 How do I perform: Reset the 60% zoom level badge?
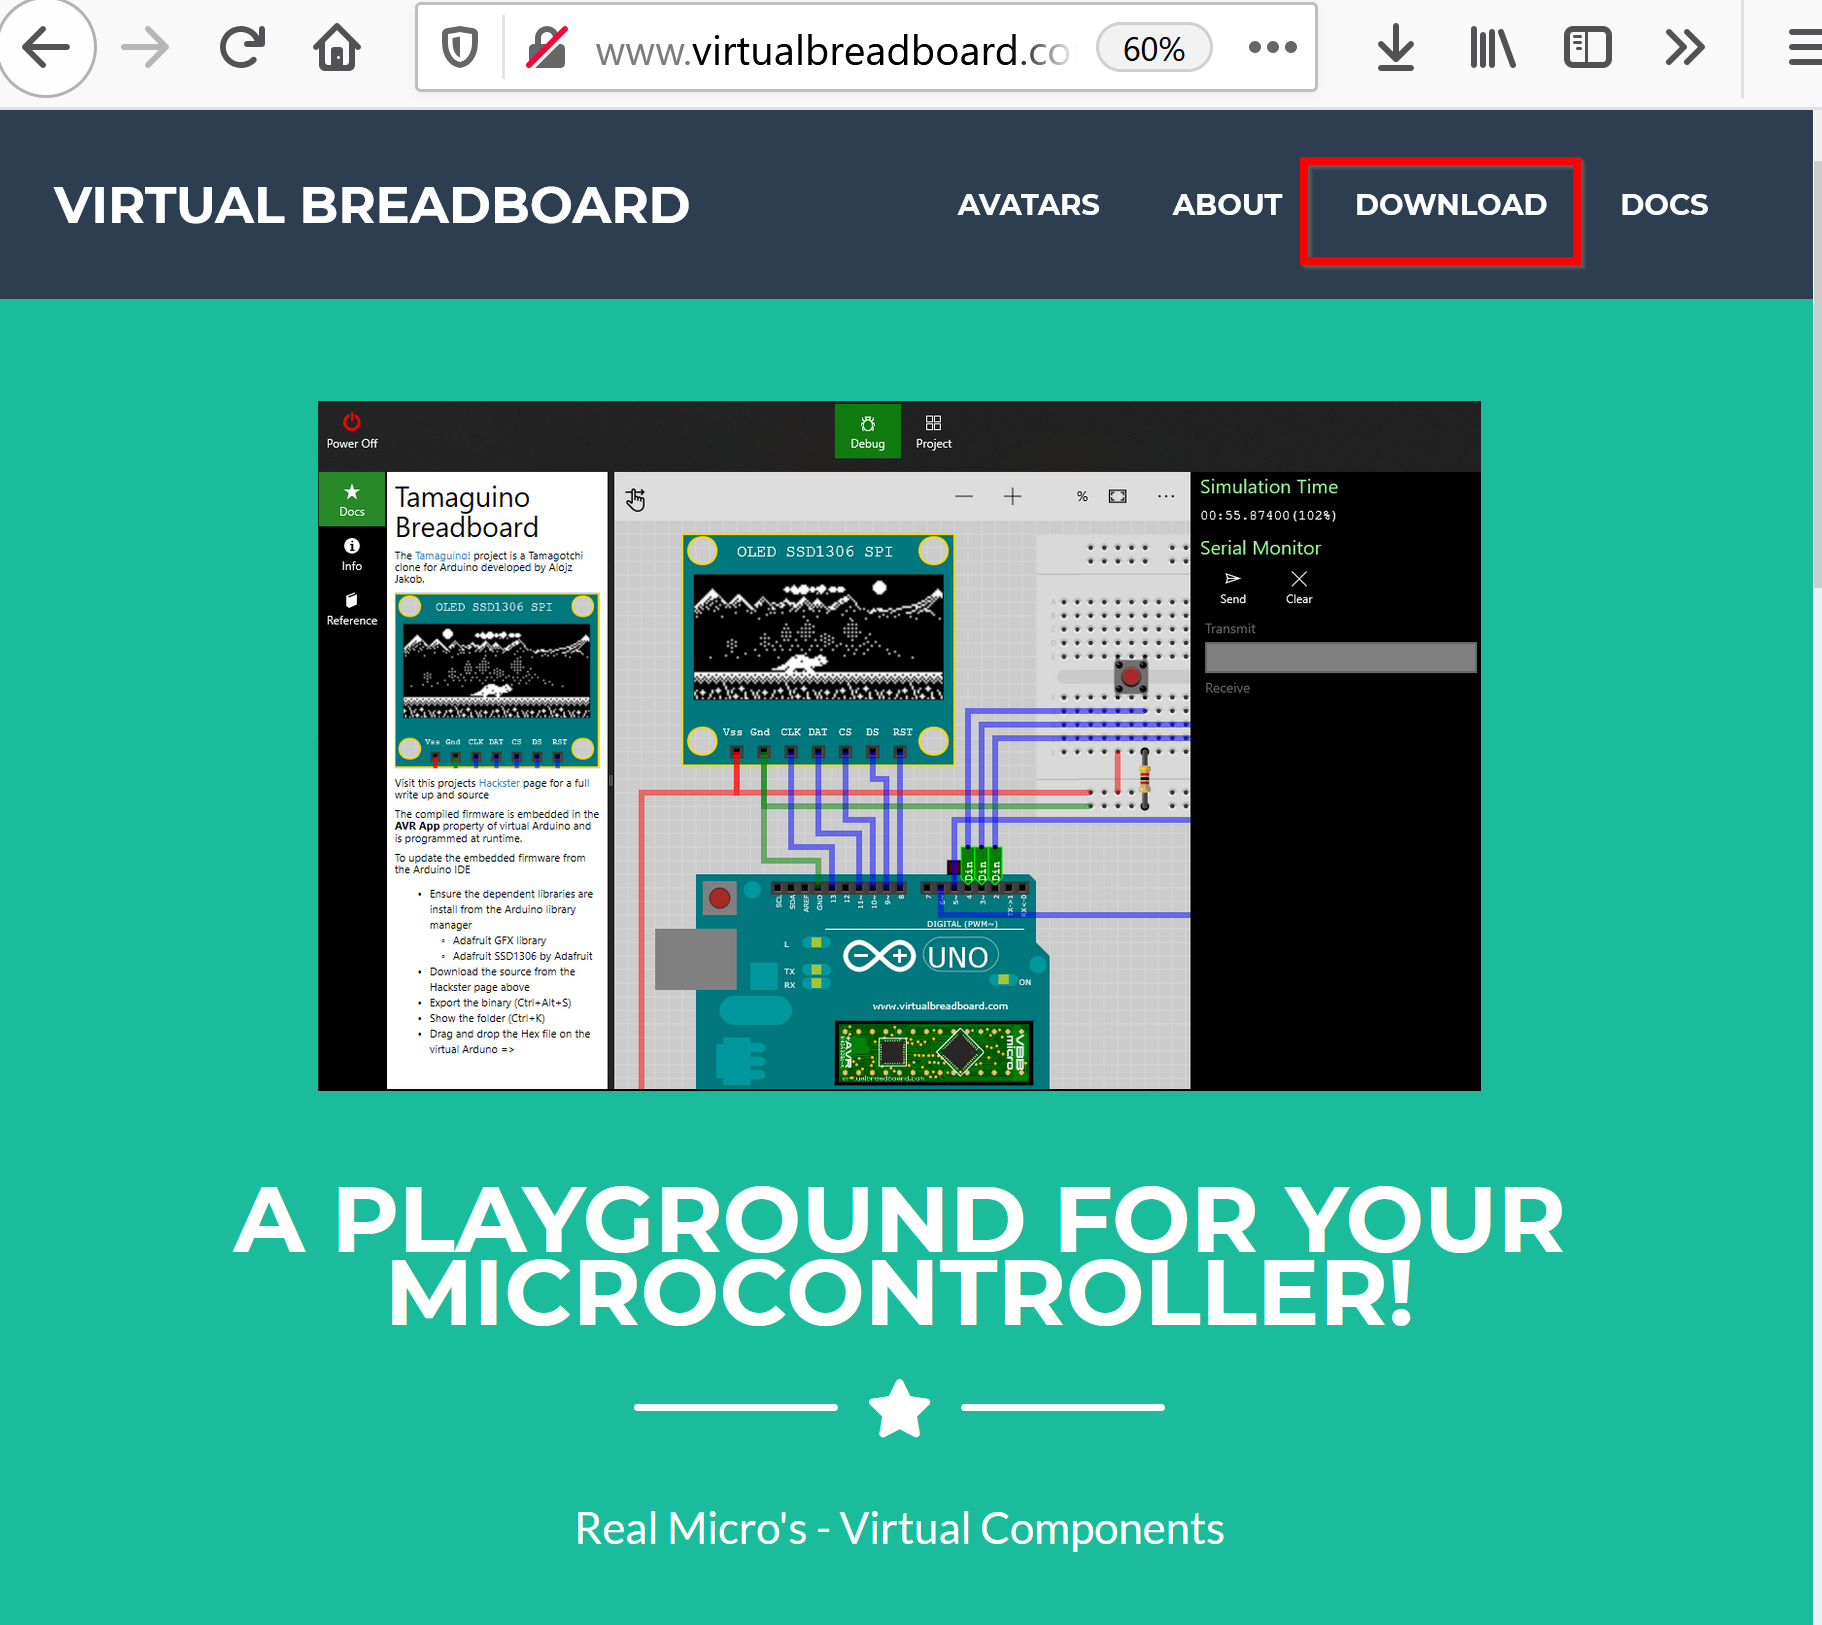[x=1154, y=48]
